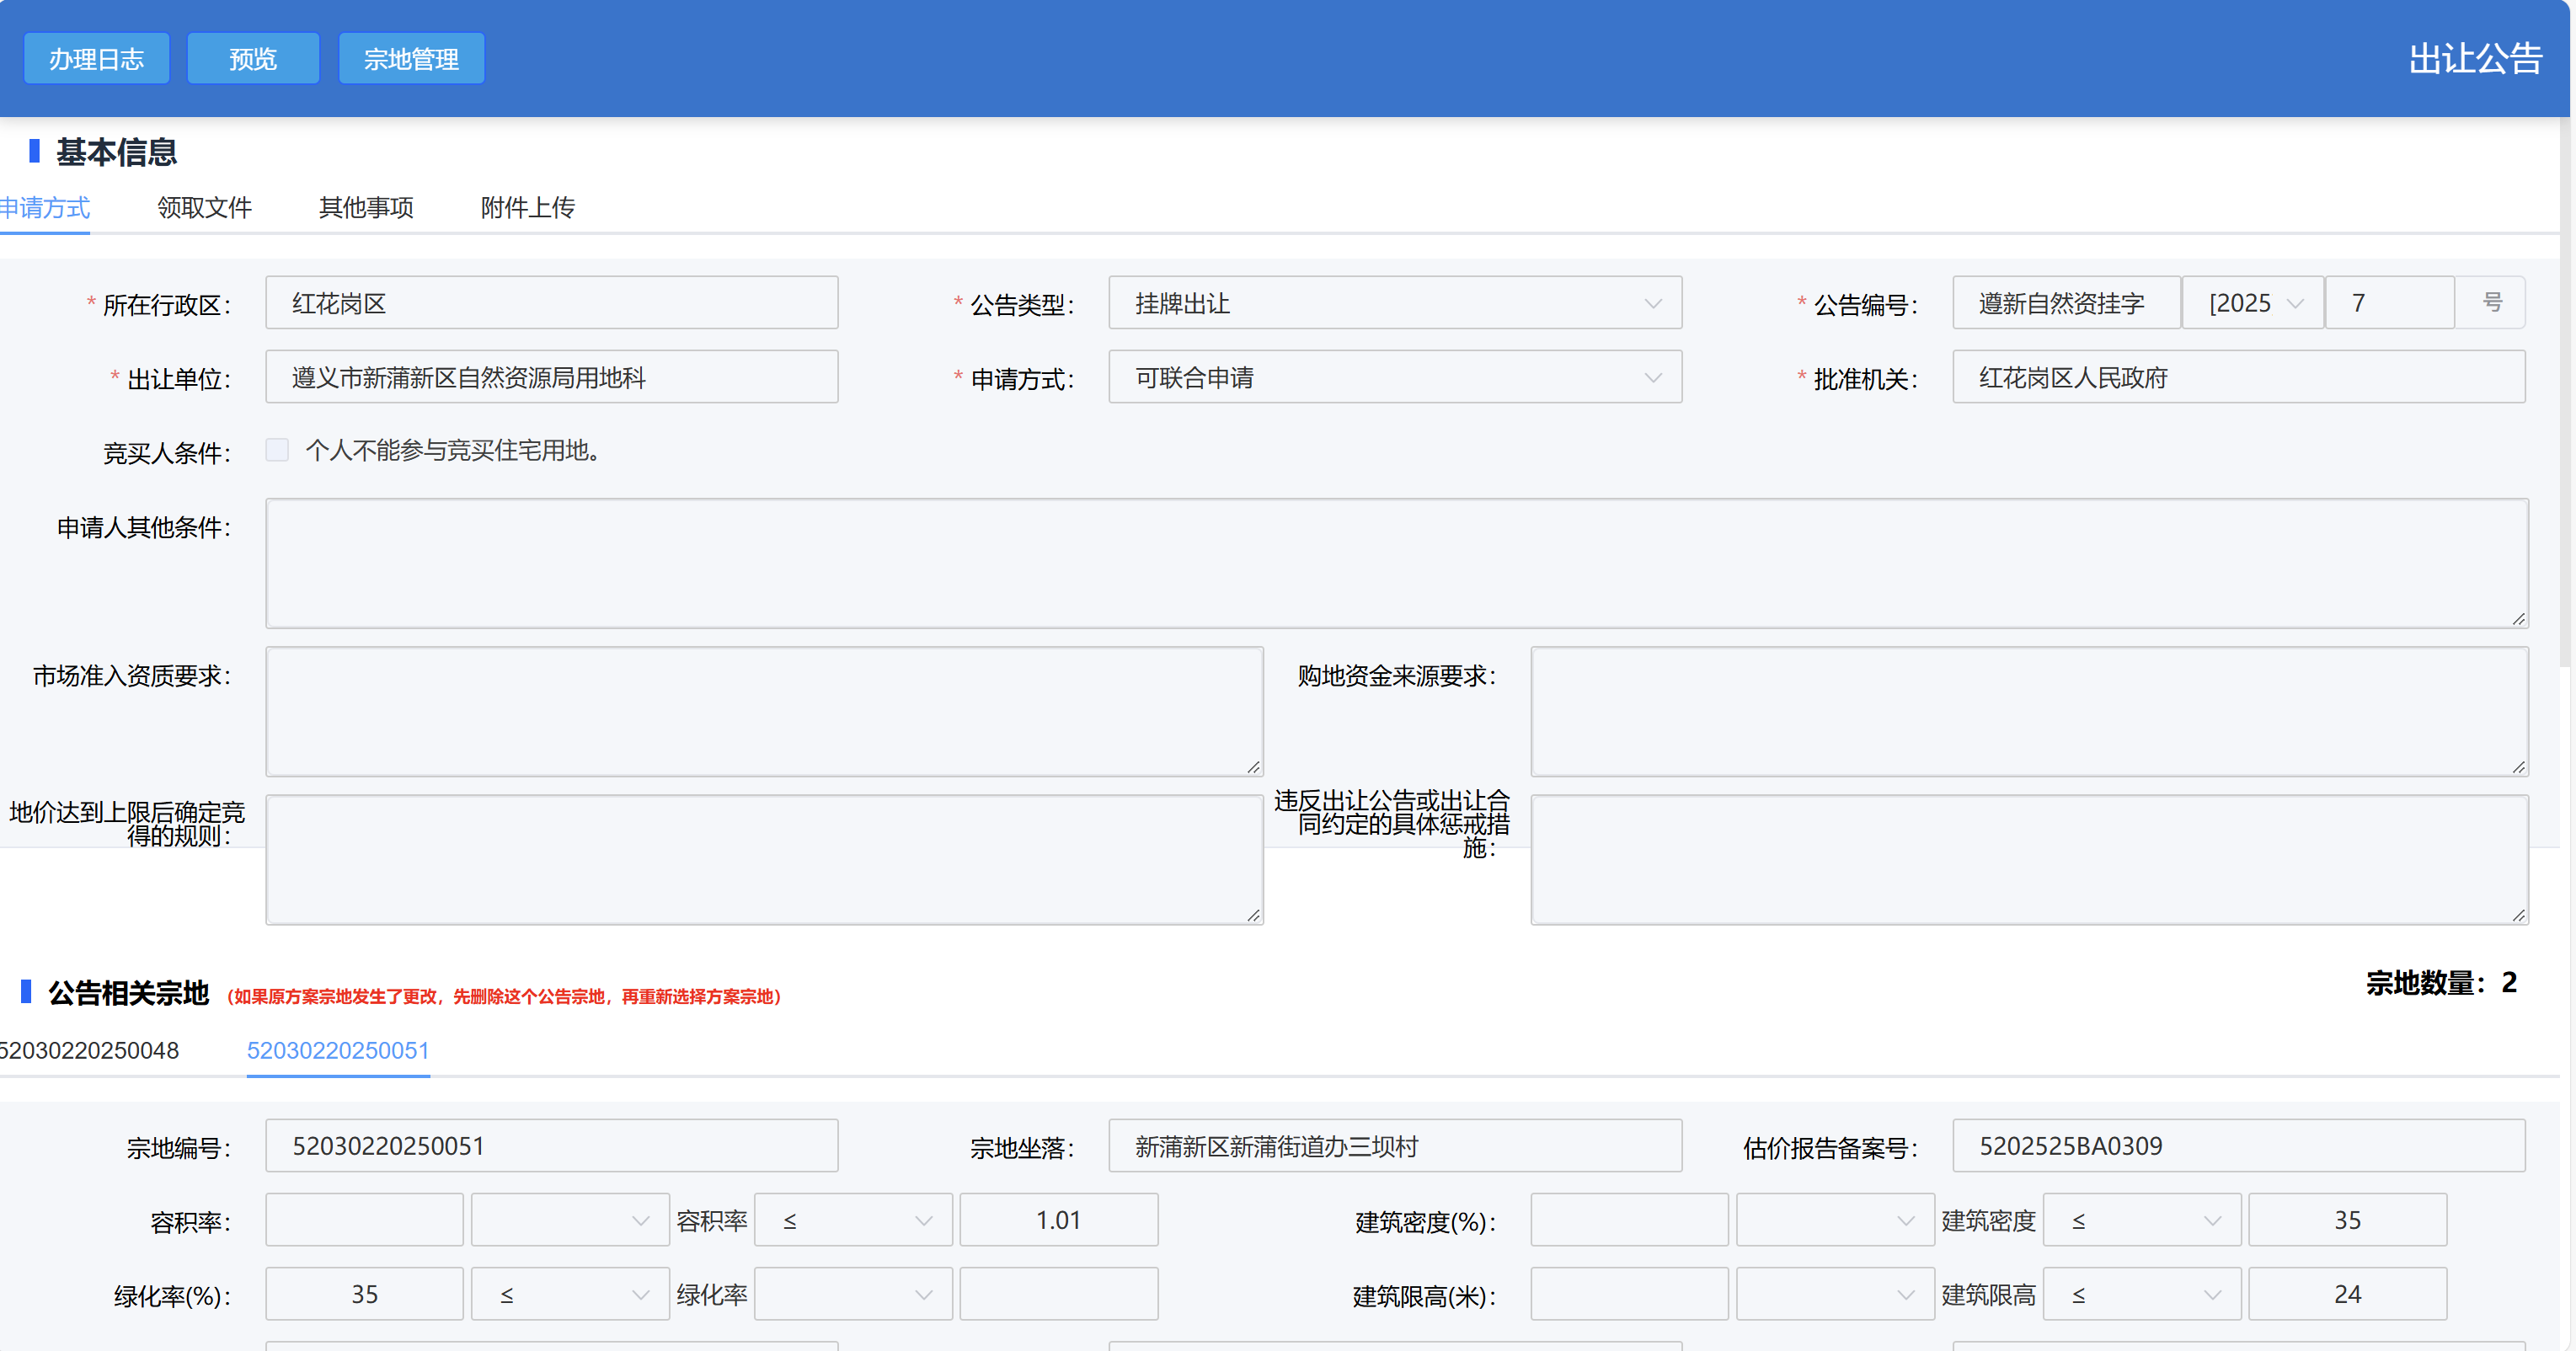Click the 预览 button
Image resolution: width=2576 pixels, height=1351 pixels.
[252, 59]
